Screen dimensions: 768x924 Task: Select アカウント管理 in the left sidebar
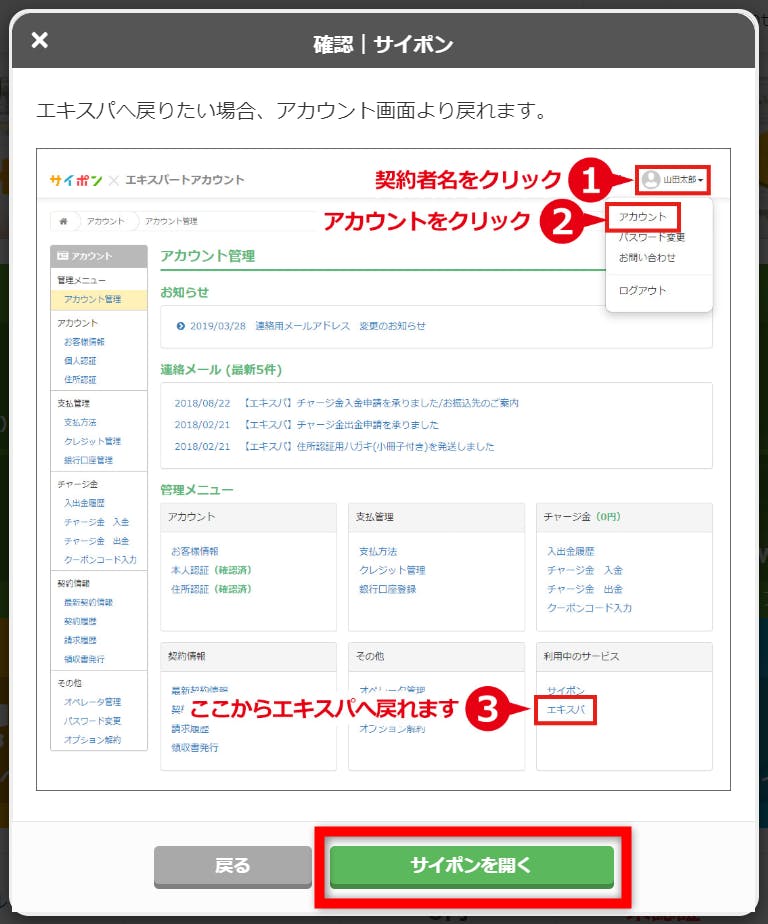point(92,299)
